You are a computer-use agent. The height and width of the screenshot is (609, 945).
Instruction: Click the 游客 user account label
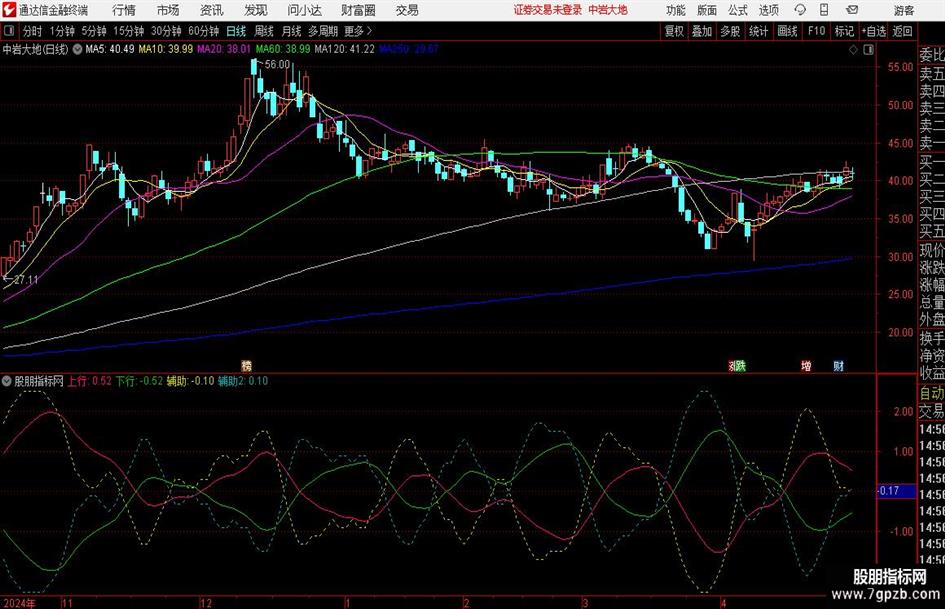click(x=904, y=10)
